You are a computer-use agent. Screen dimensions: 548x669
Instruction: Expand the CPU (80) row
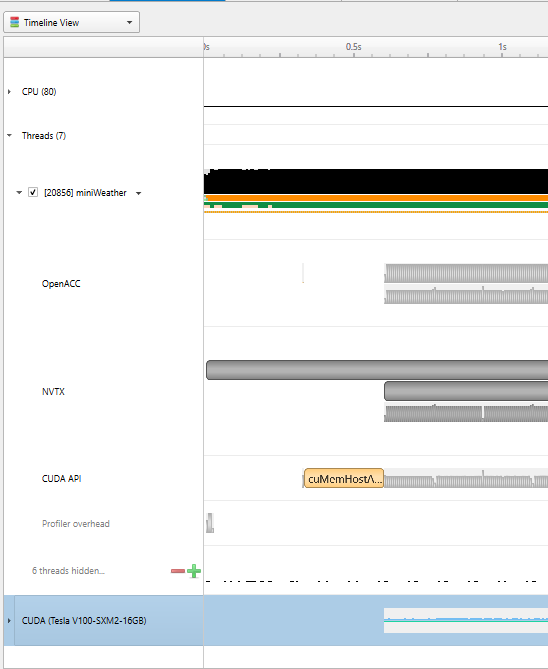click(9, 92)
